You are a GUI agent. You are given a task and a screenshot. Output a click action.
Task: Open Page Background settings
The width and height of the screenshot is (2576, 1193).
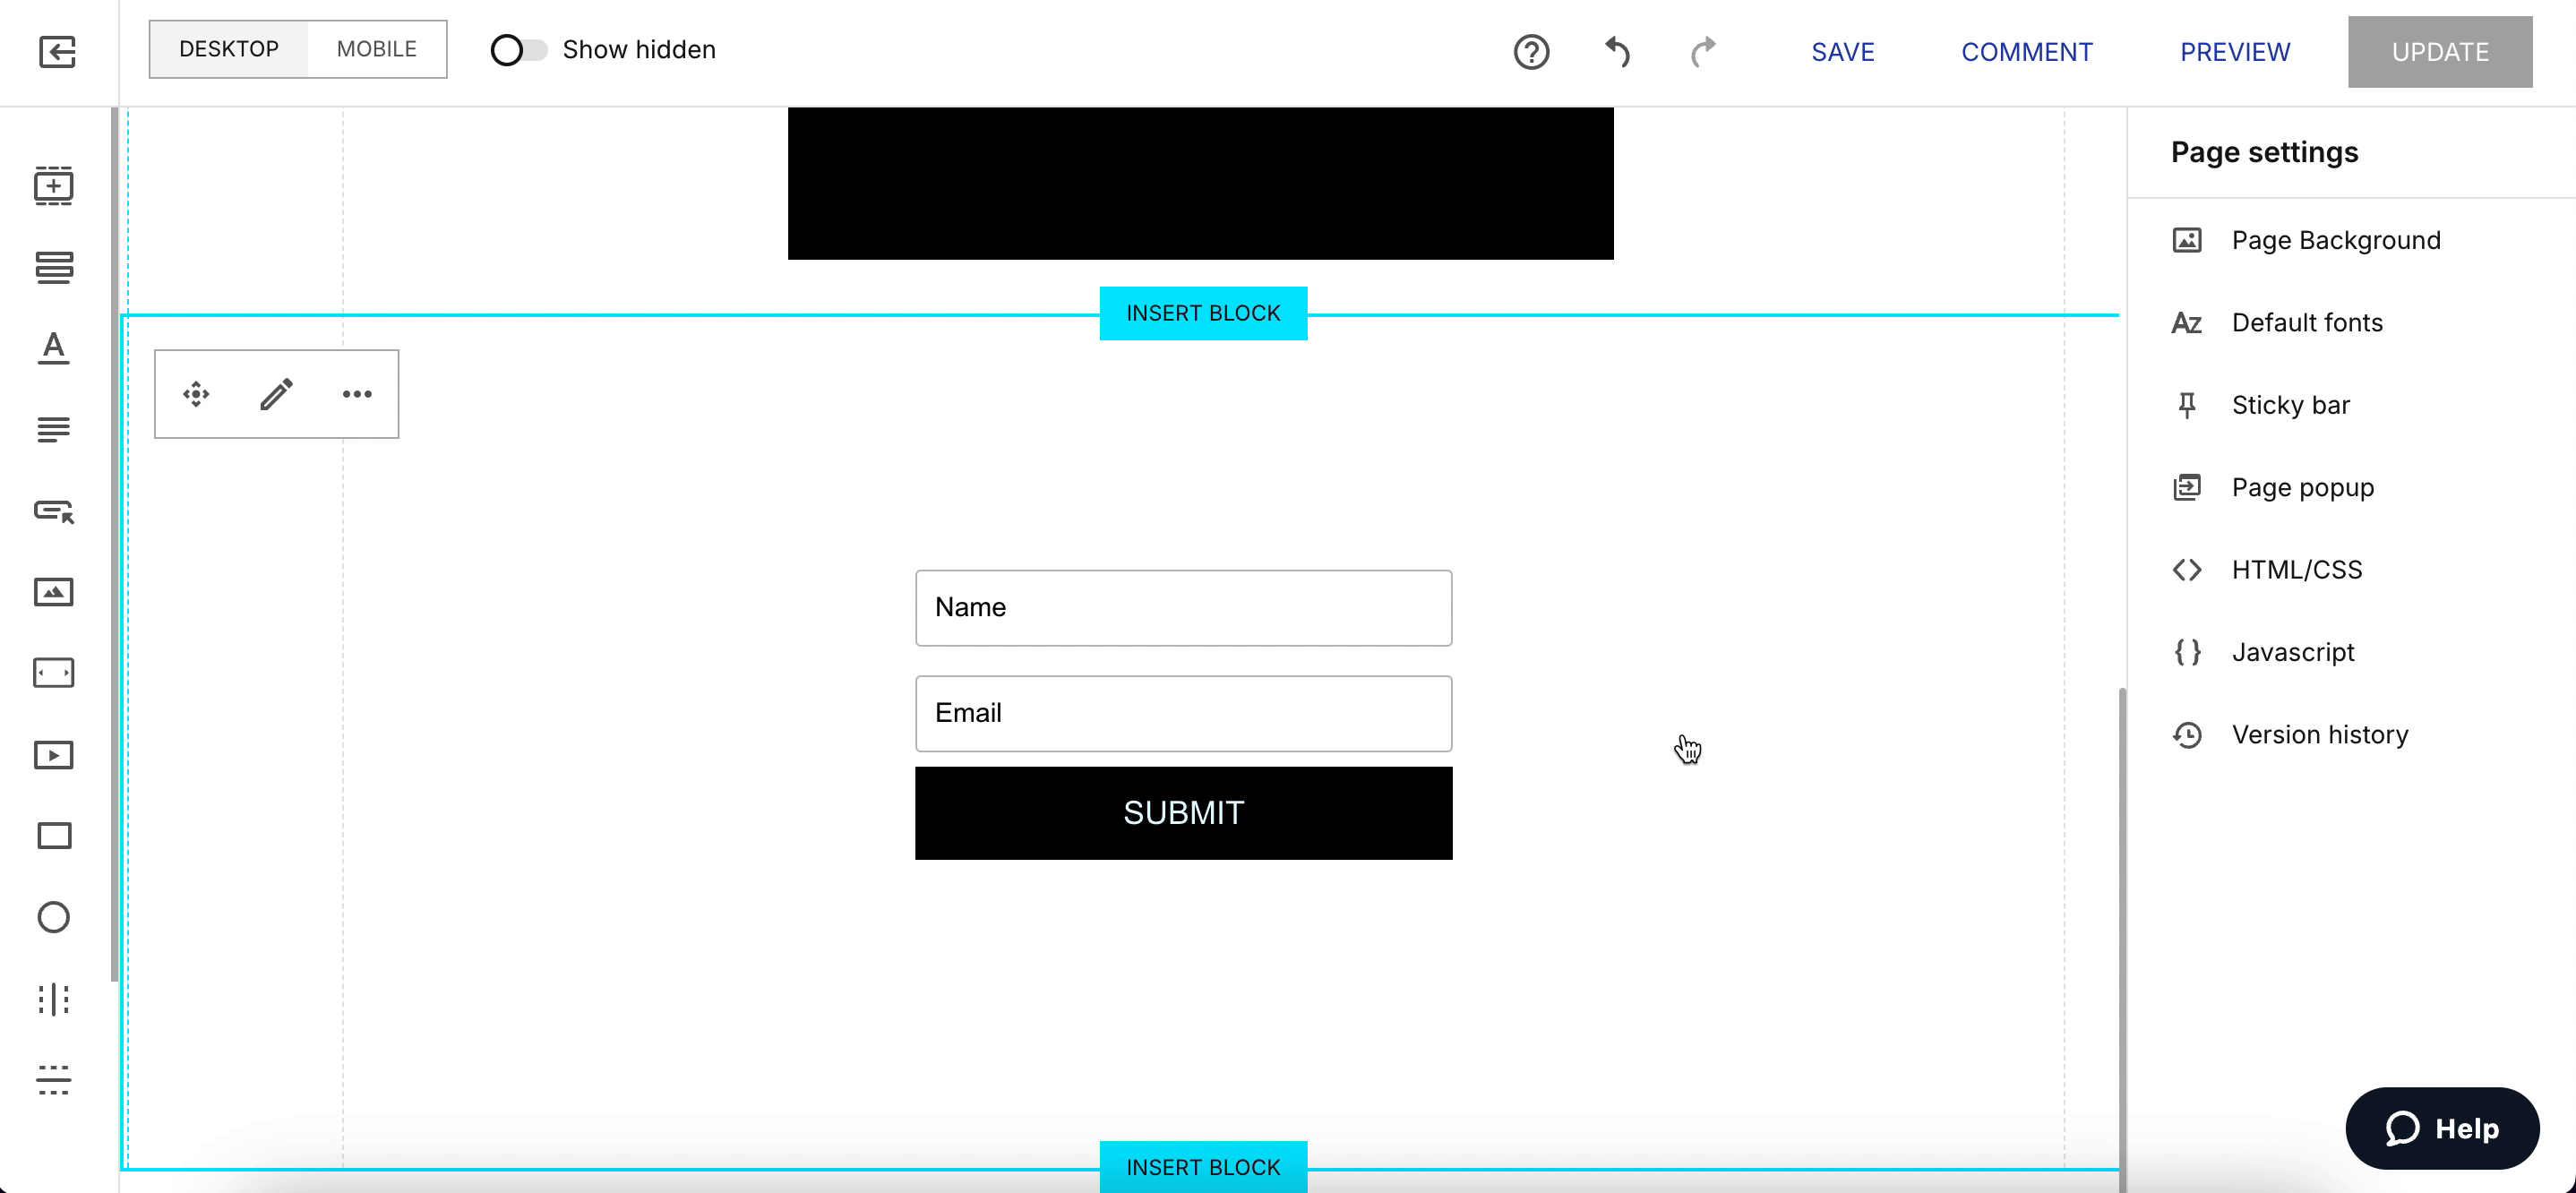(2336, 240)
